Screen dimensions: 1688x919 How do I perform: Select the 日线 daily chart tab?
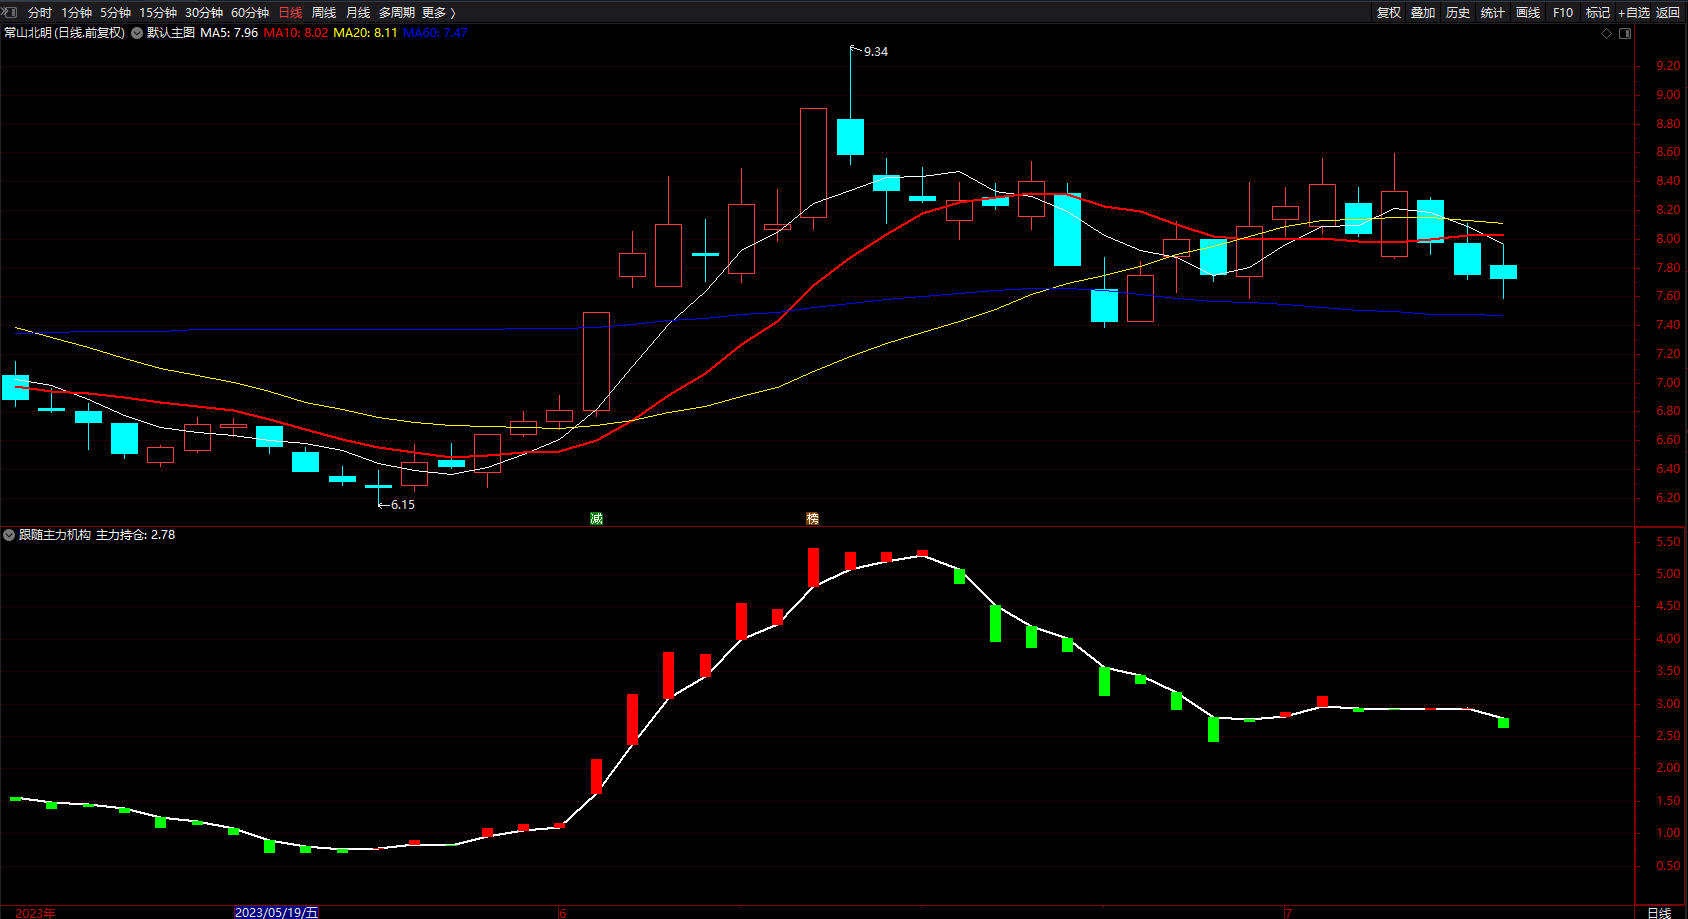[x=290, y=13]
